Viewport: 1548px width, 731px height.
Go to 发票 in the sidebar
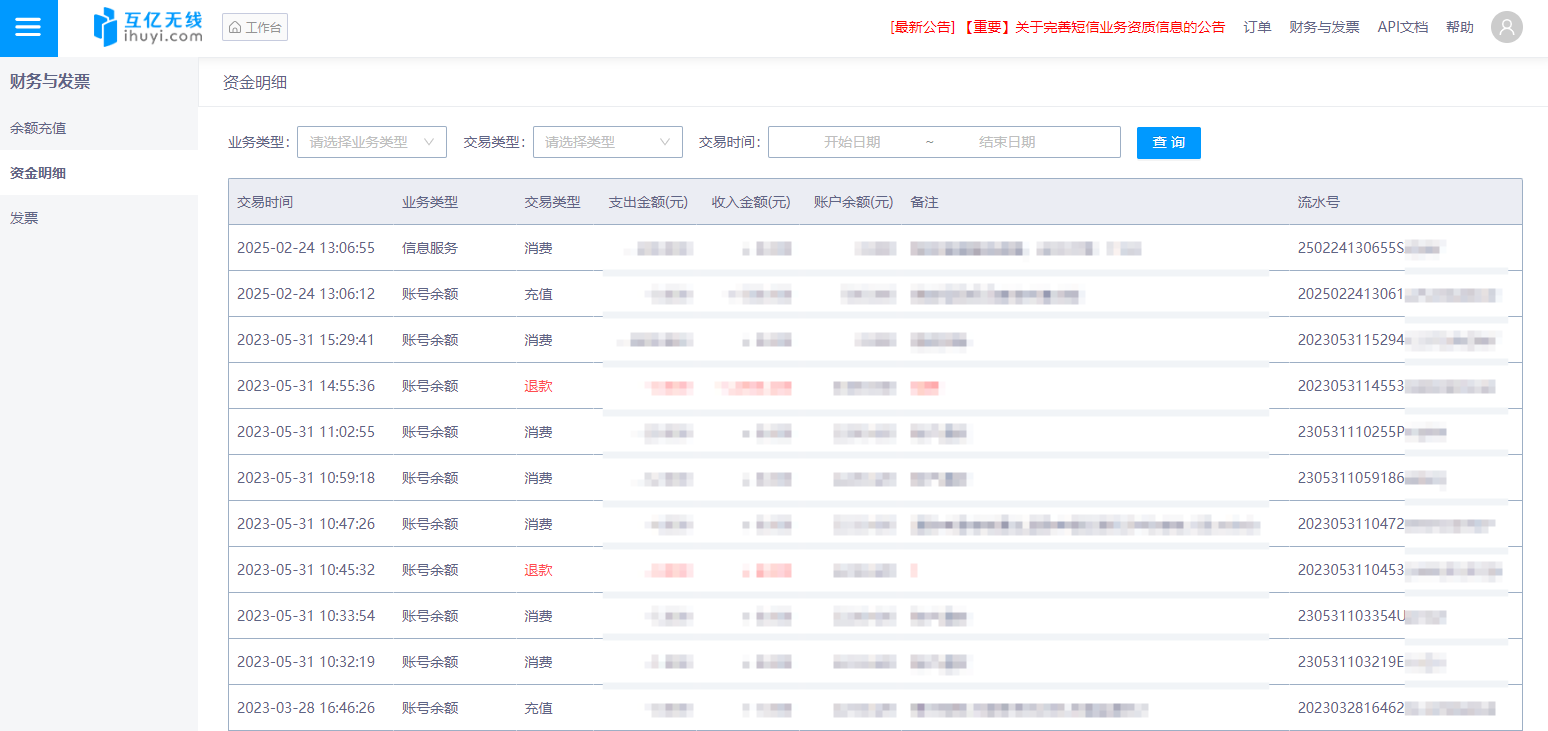(x=24, y=218)
